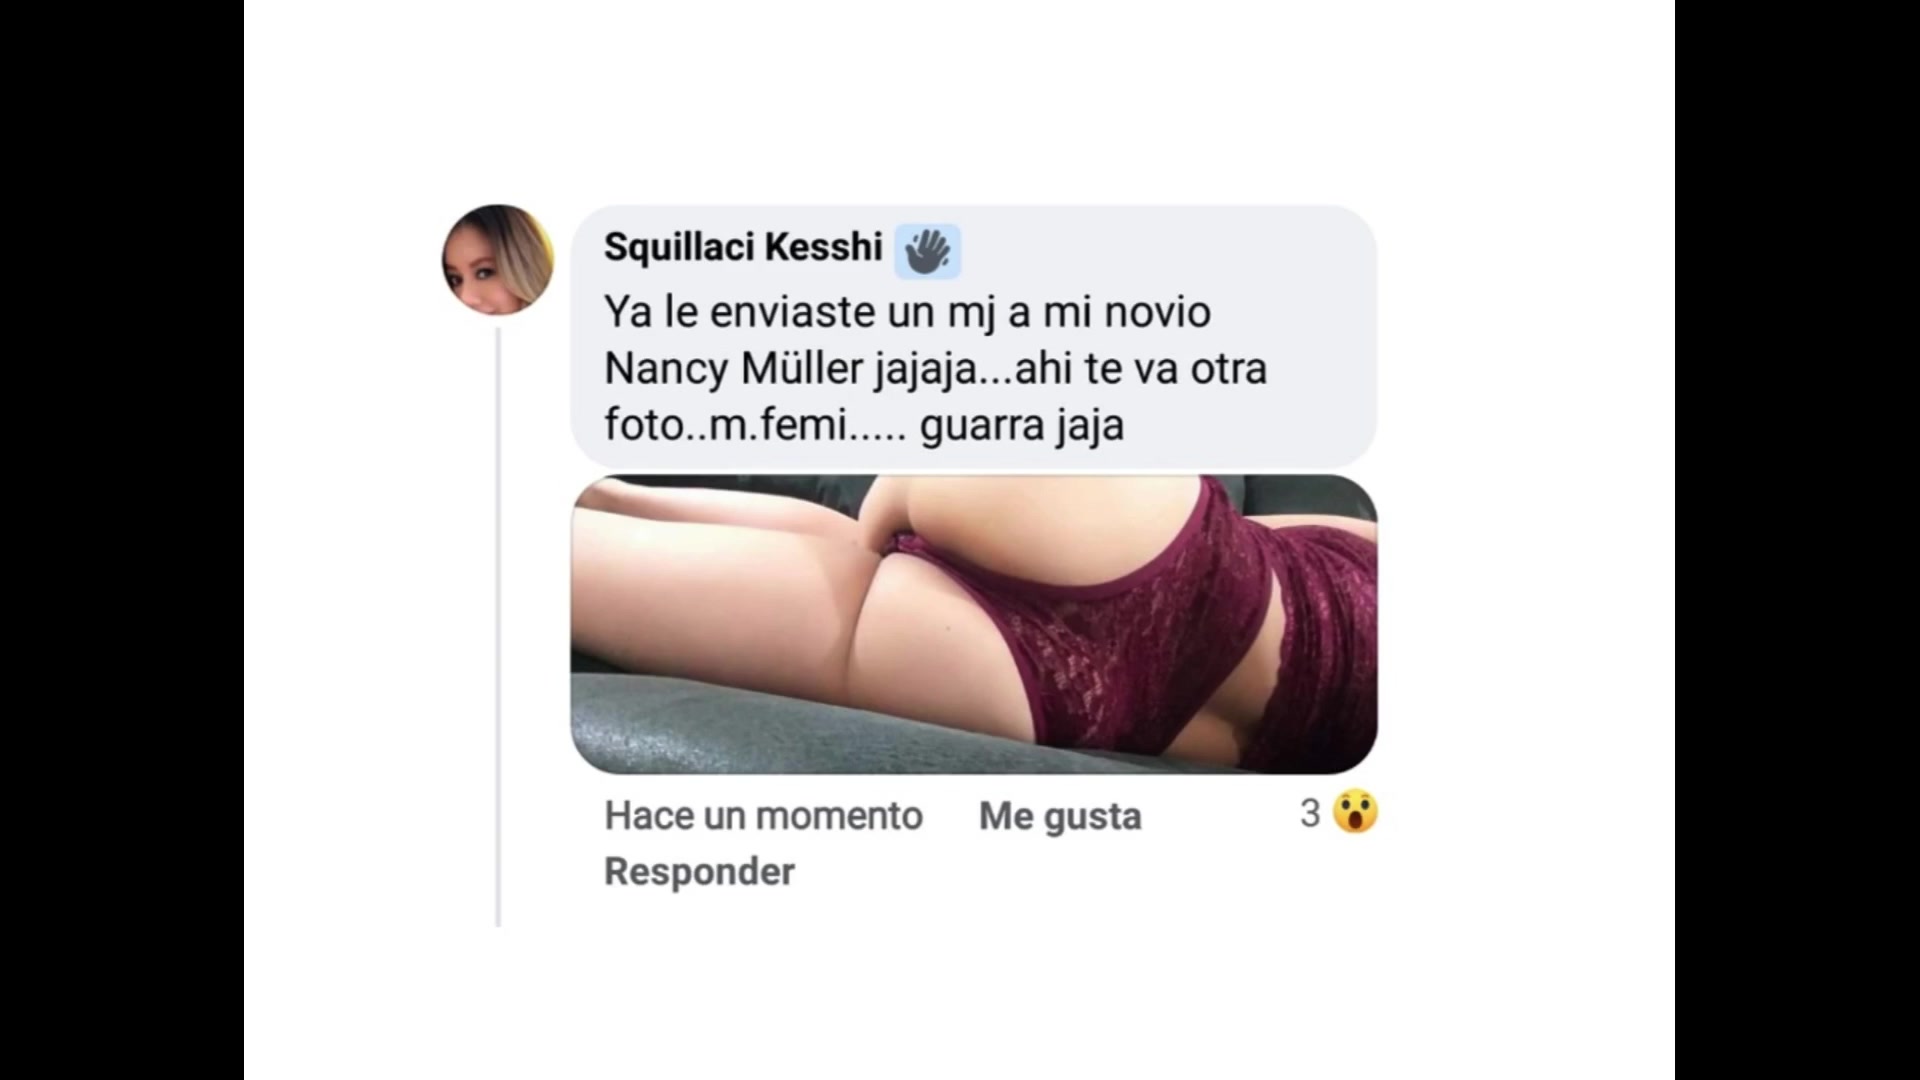The width and height of the screenshot is (1920, 1080).
Task: Click the waving hand badge icon
Action: pos(927,250)
